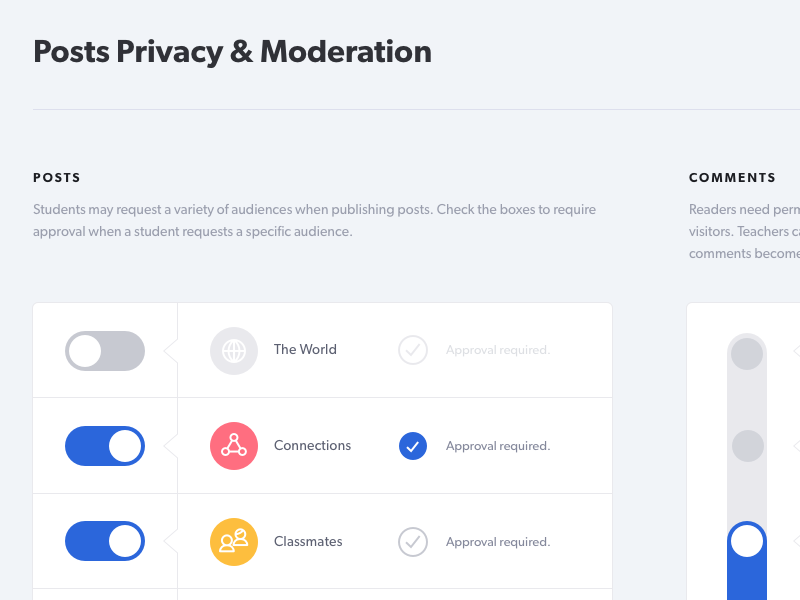Set comments slider to the middle stop
Screen dimensions: 800x600
tap(747, 446)
